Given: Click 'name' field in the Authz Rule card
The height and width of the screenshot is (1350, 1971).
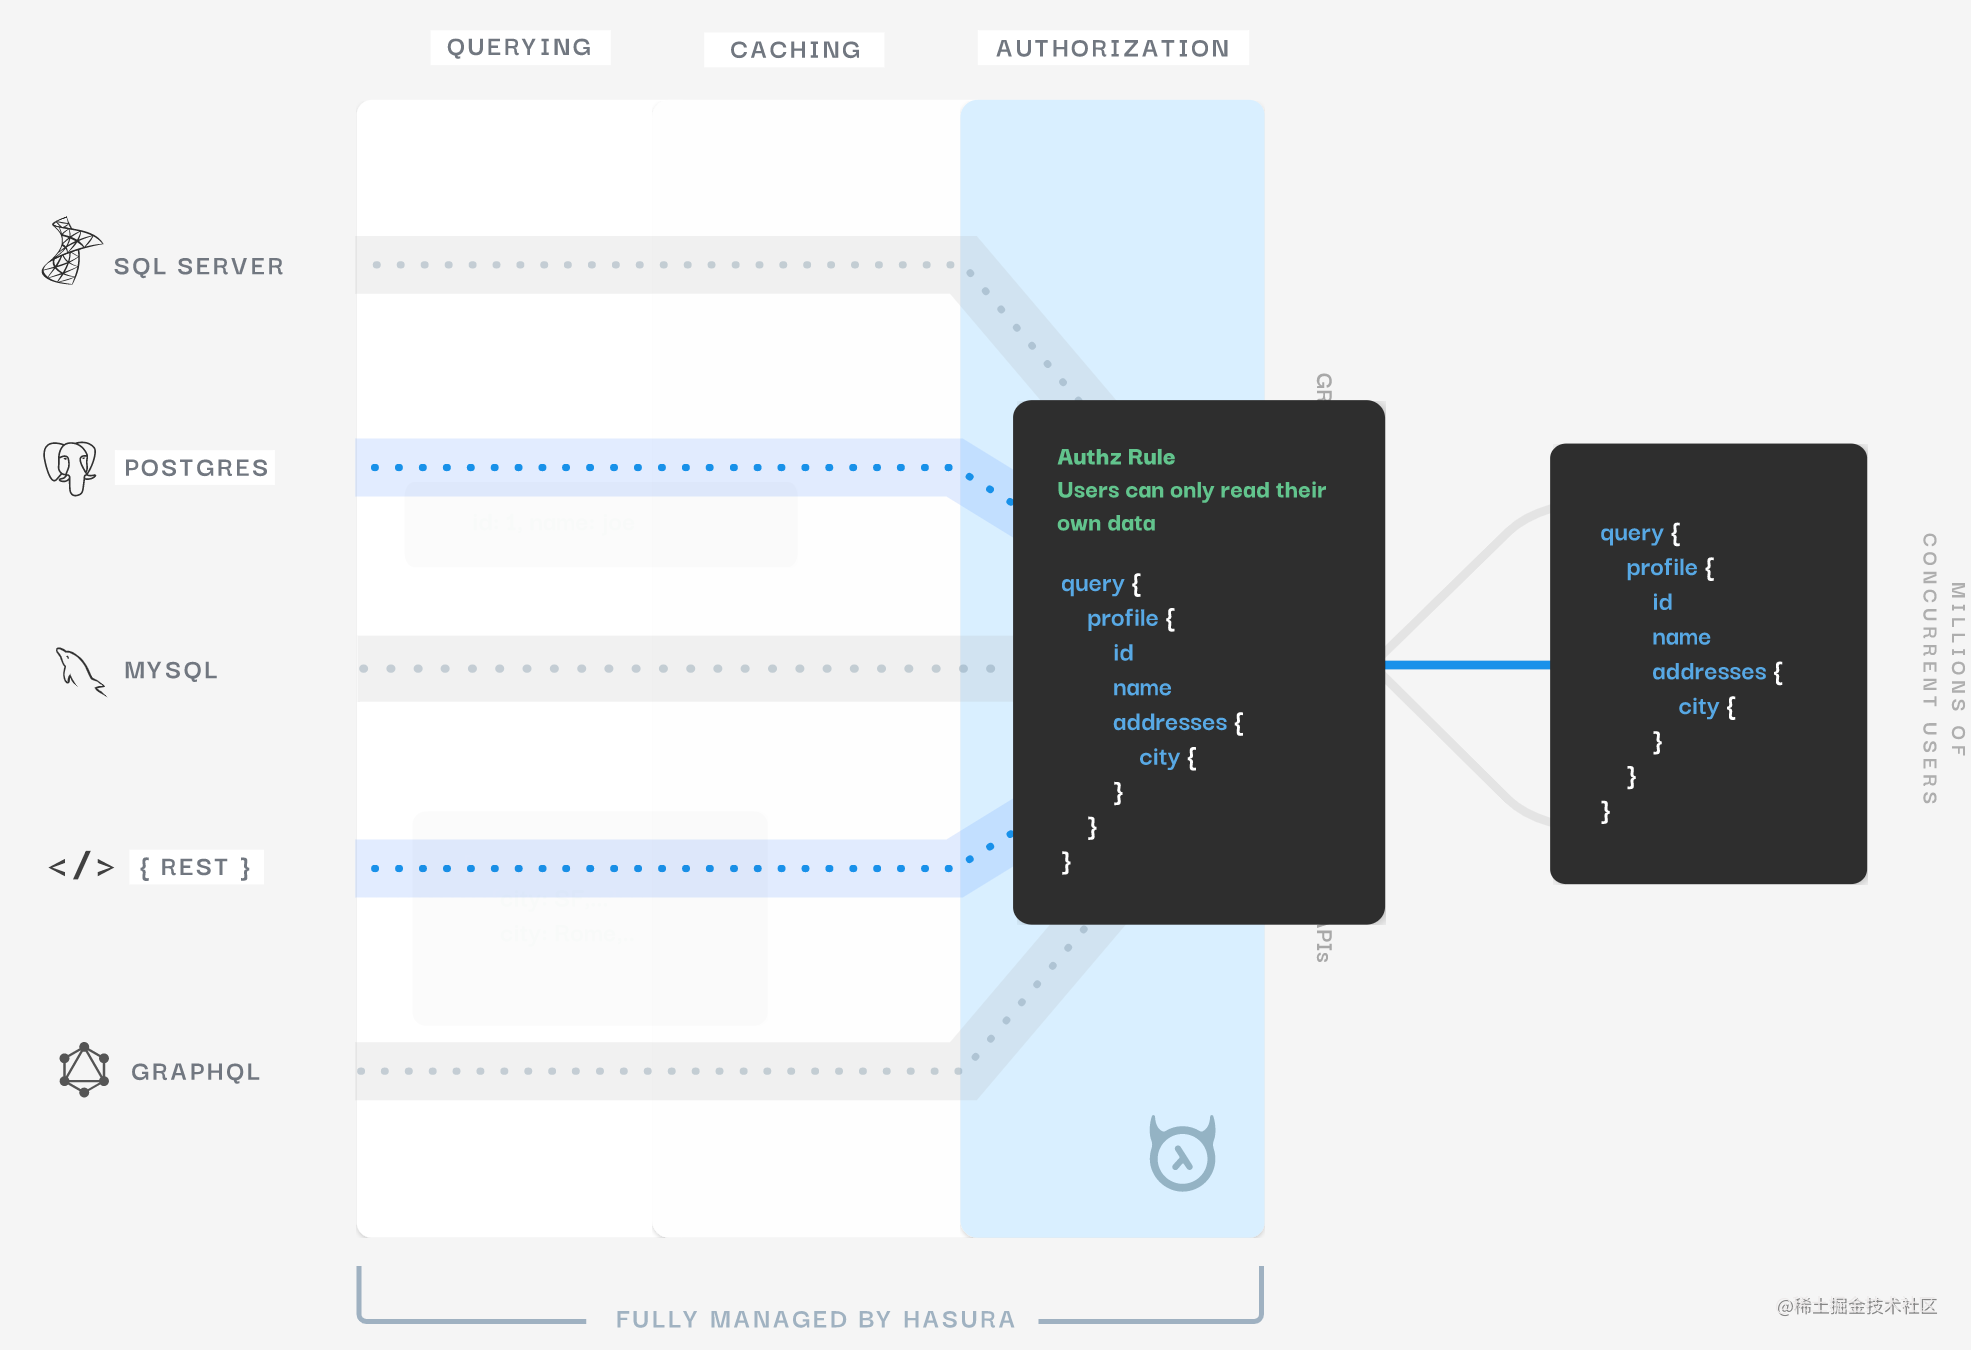Looking at the screenshot, I should coord(1142,688).
